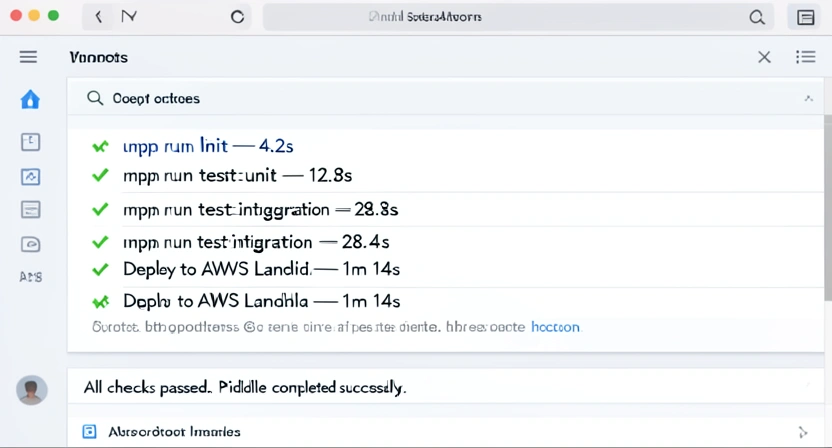Viewport: 832px width, 448px height.
Task: Click into the Coept octroes search field
Action: (x=445, y=98)
